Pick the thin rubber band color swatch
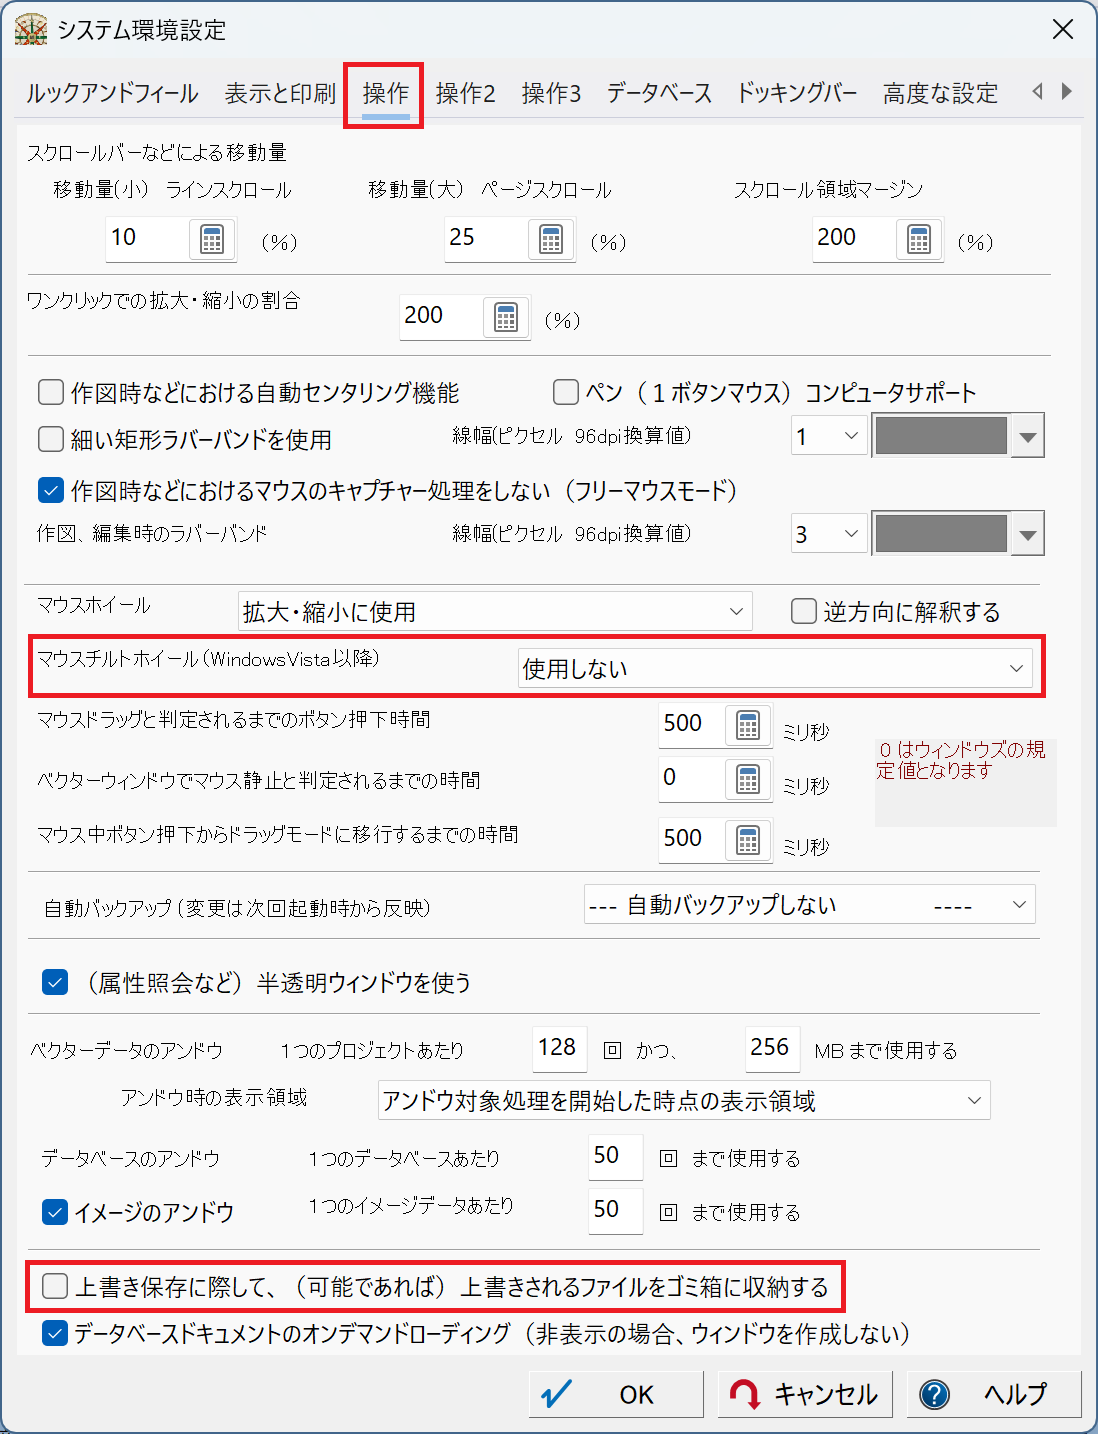 (x=941, y=436)
